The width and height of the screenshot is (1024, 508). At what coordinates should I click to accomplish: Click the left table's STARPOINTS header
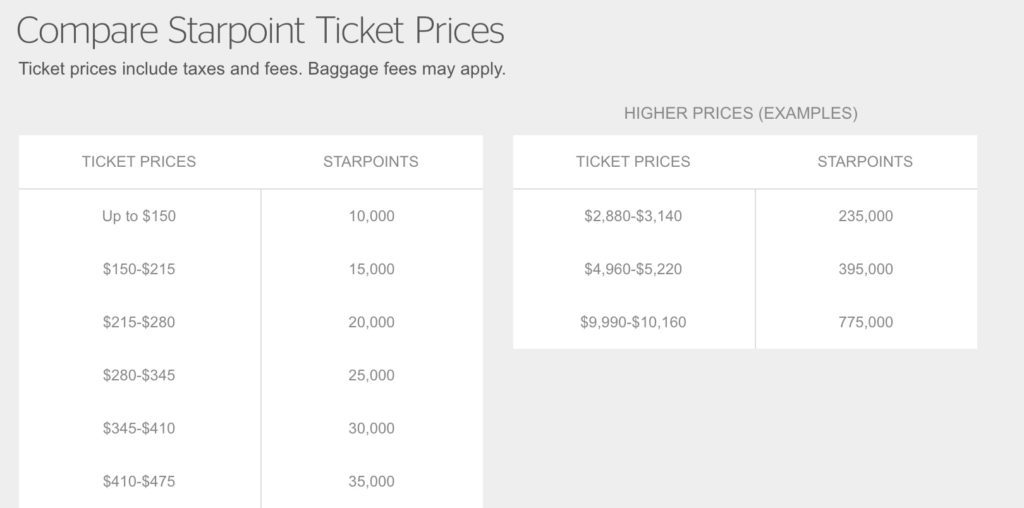pos(371,161)
